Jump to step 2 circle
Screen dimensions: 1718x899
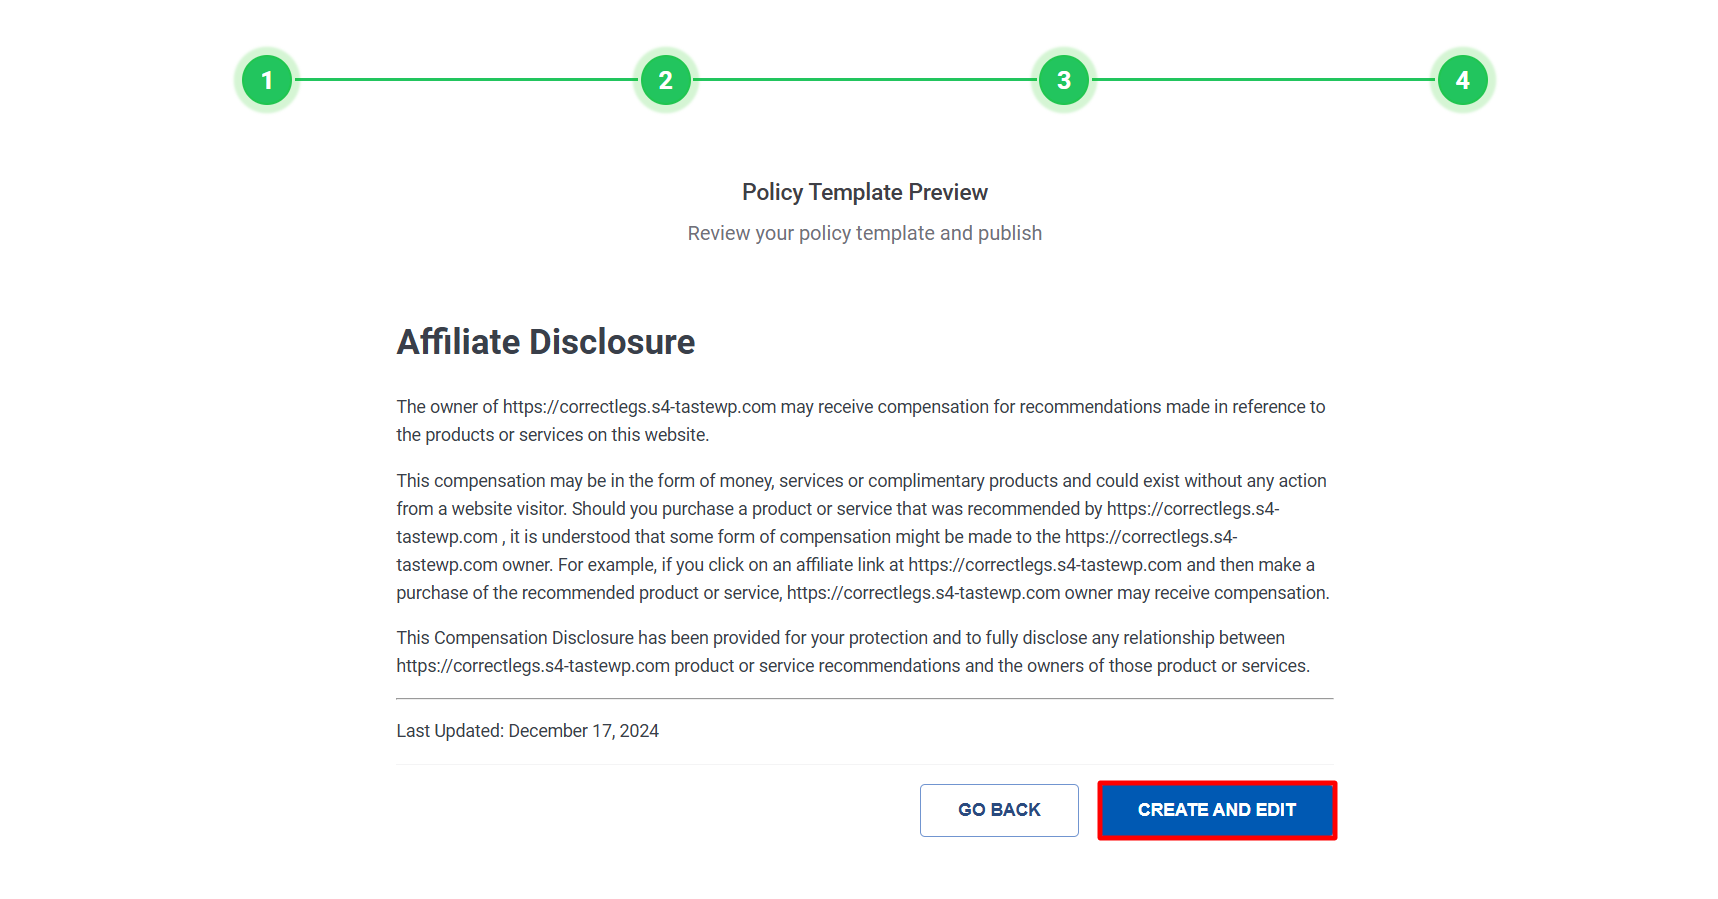point(665,80)
